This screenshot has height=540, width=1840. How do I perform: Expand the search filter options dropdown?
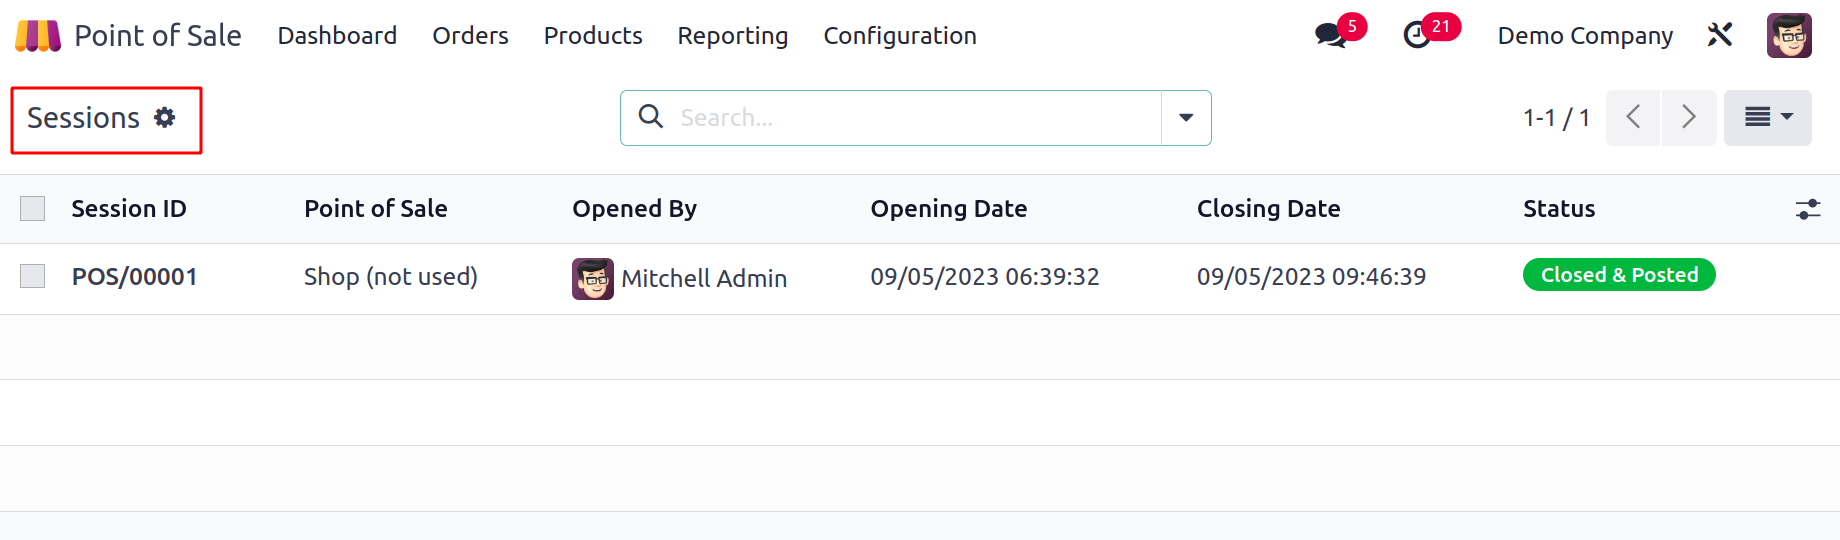1186,118
